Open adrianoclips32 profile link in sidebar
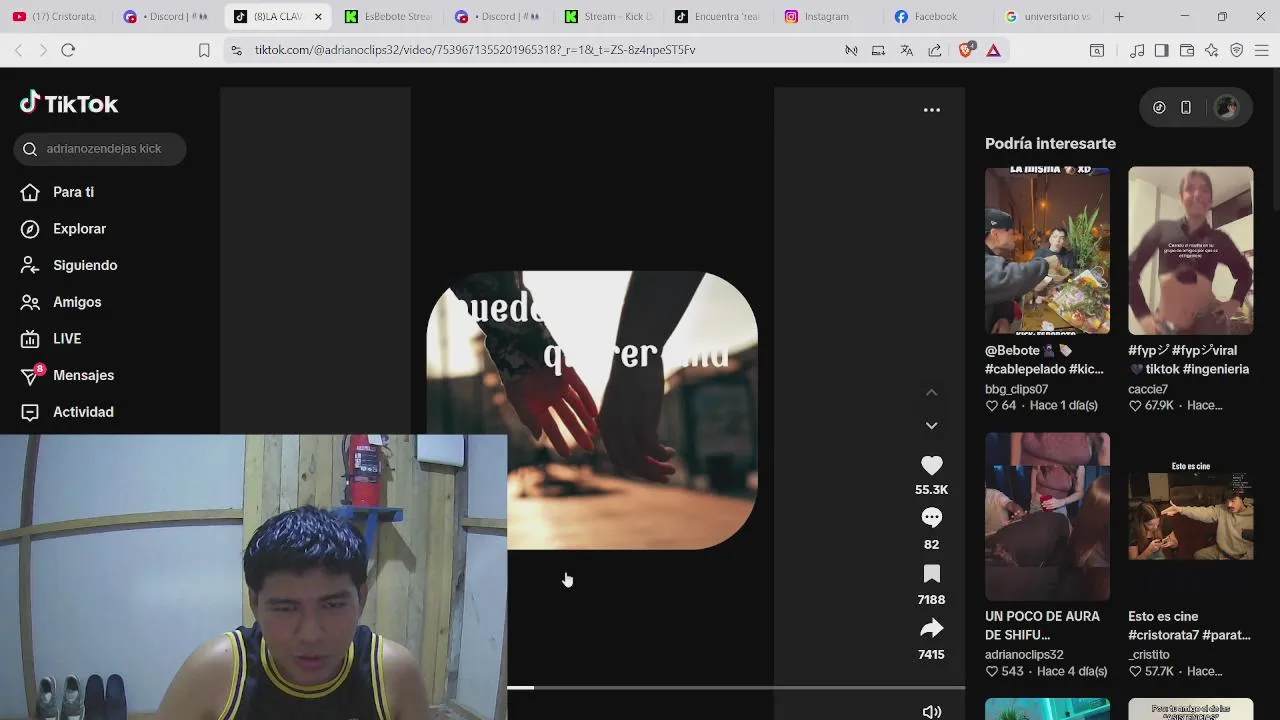 (1024, 655)
